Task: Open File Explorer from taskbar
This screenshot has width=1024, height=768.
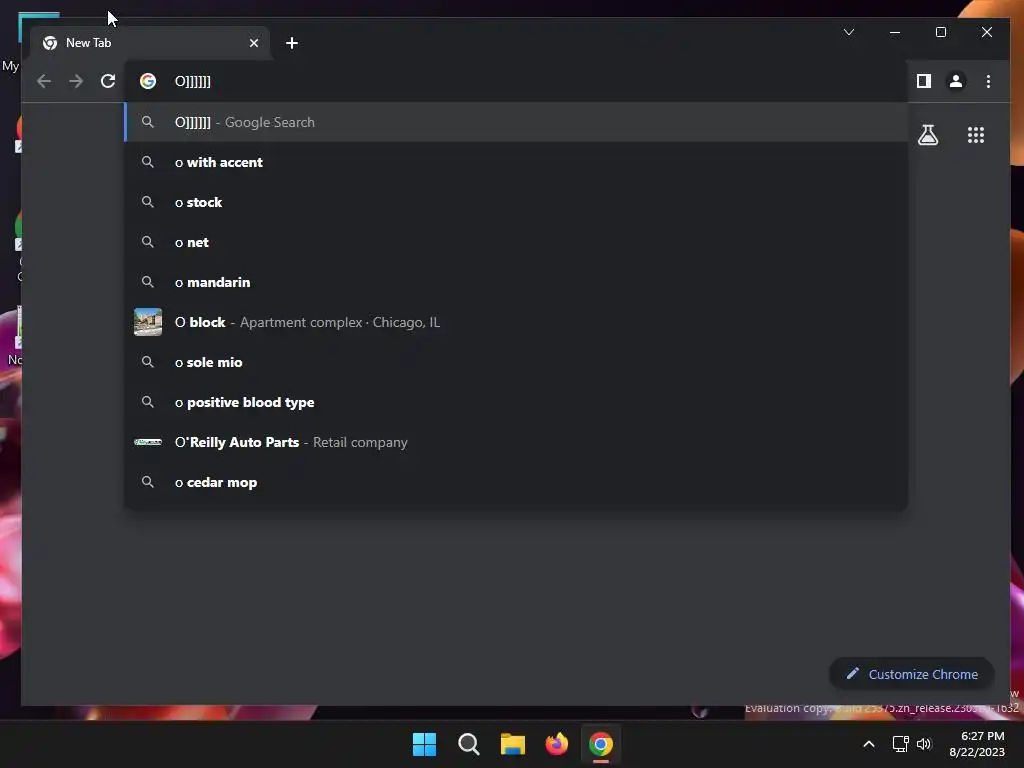Action: (x=513, y=744)
